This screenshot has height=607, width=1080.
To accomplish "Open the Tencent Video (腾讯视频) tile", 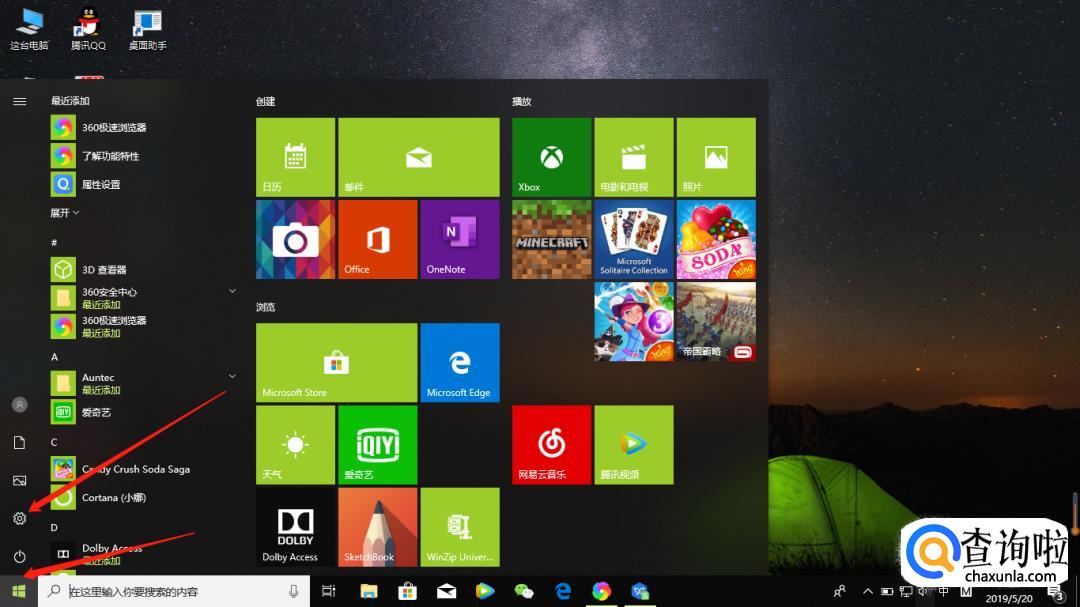I will (x=634, y=445).
